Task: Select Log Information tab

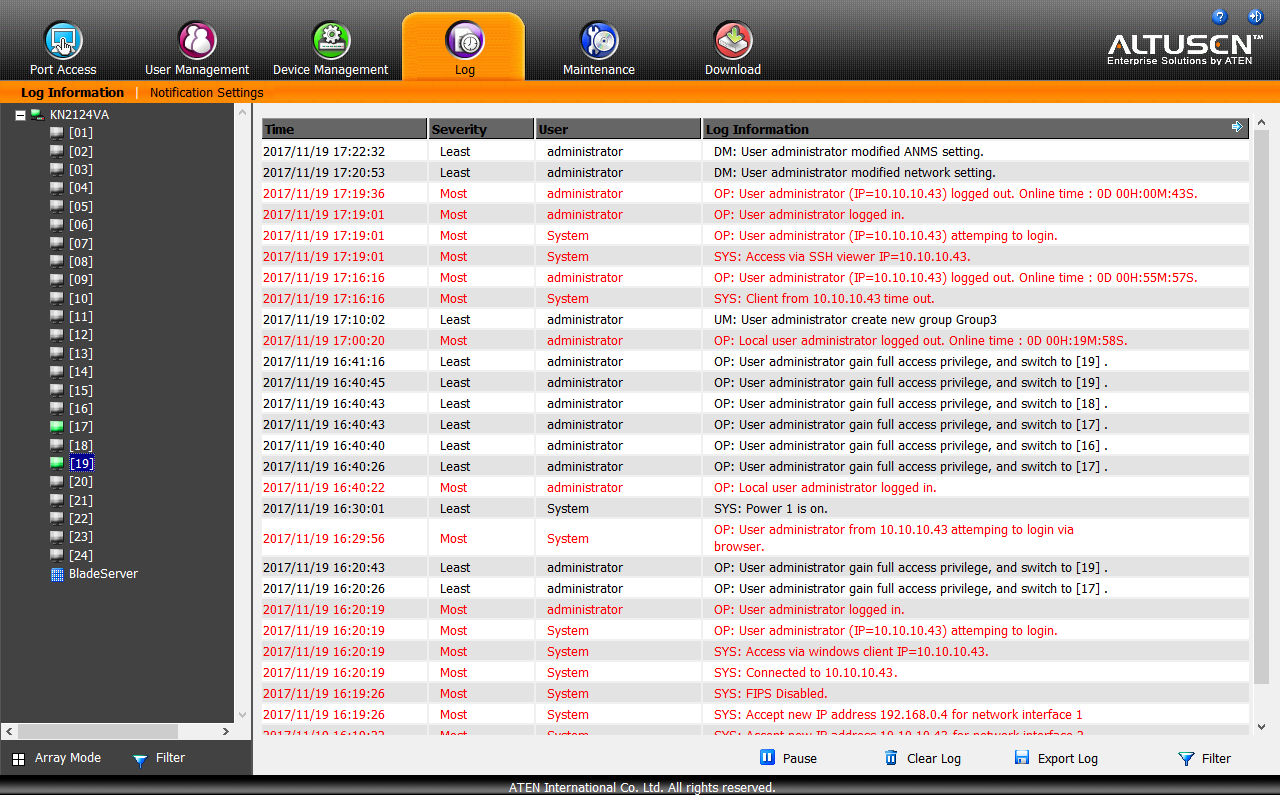Action: point(72,93)
